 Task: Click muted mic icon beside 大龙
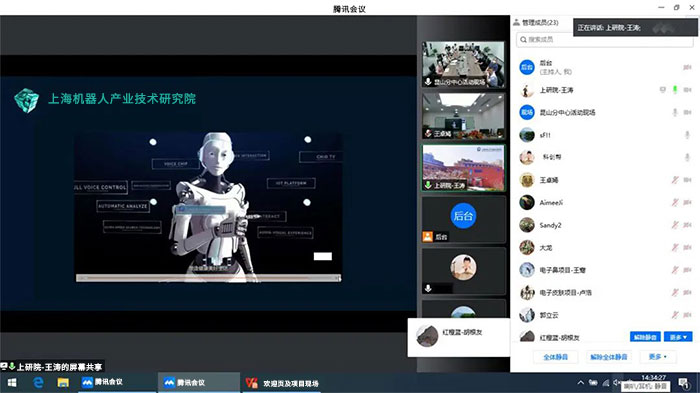click(x=675, y=247)
